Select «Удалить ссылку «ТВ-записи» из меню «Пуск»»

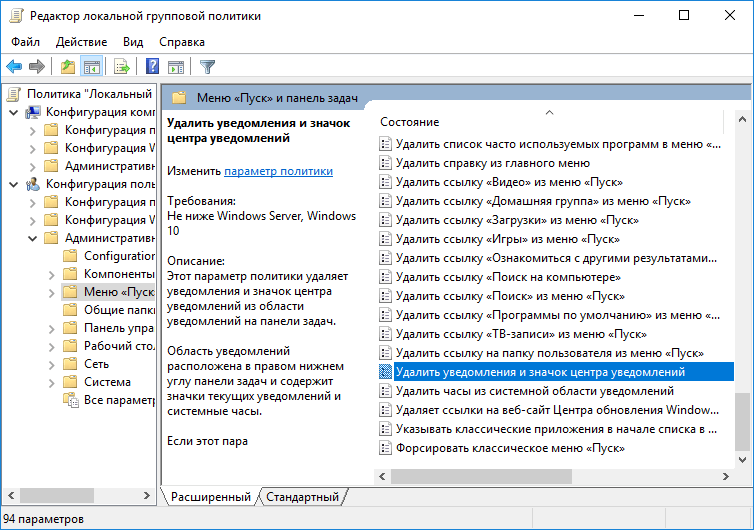521,334
